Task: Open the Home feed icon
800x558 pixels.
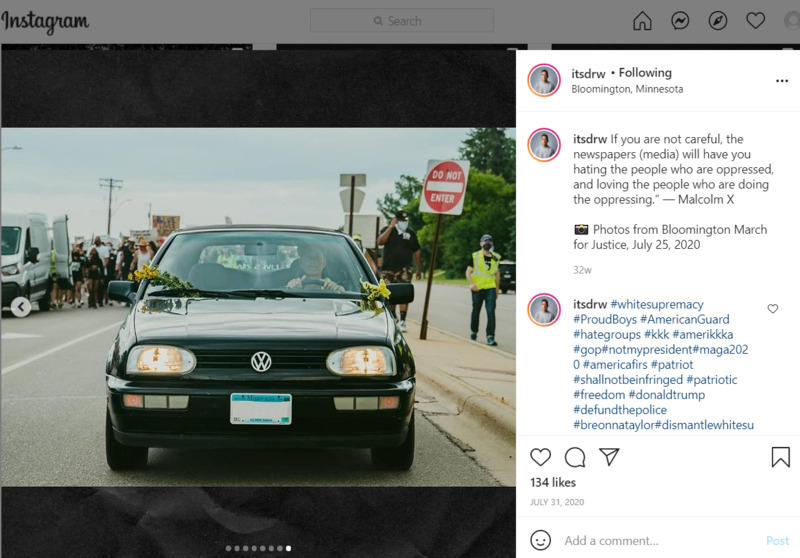Action: tap(642, 21)
